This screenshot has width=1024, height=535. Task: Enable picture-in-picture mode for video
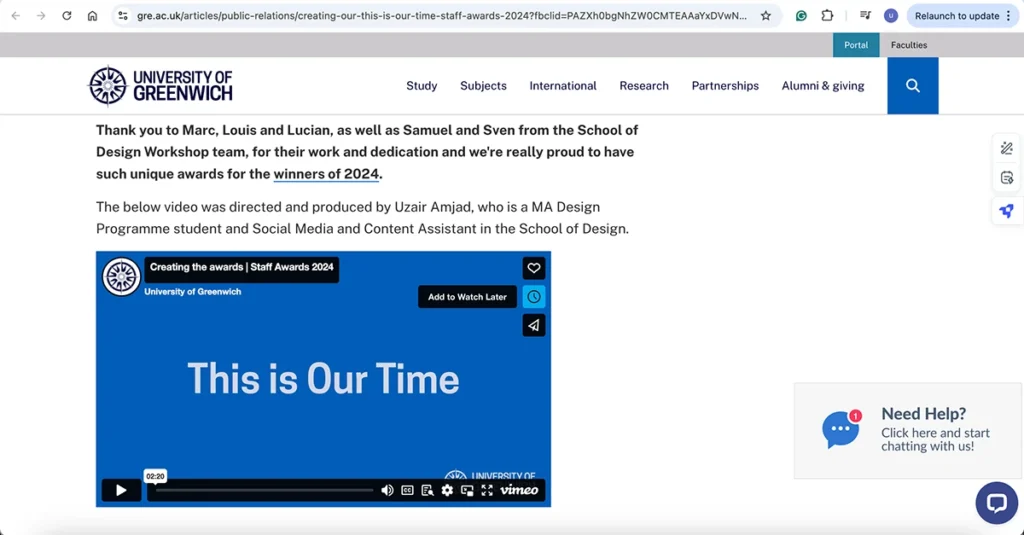pos(467,490)
